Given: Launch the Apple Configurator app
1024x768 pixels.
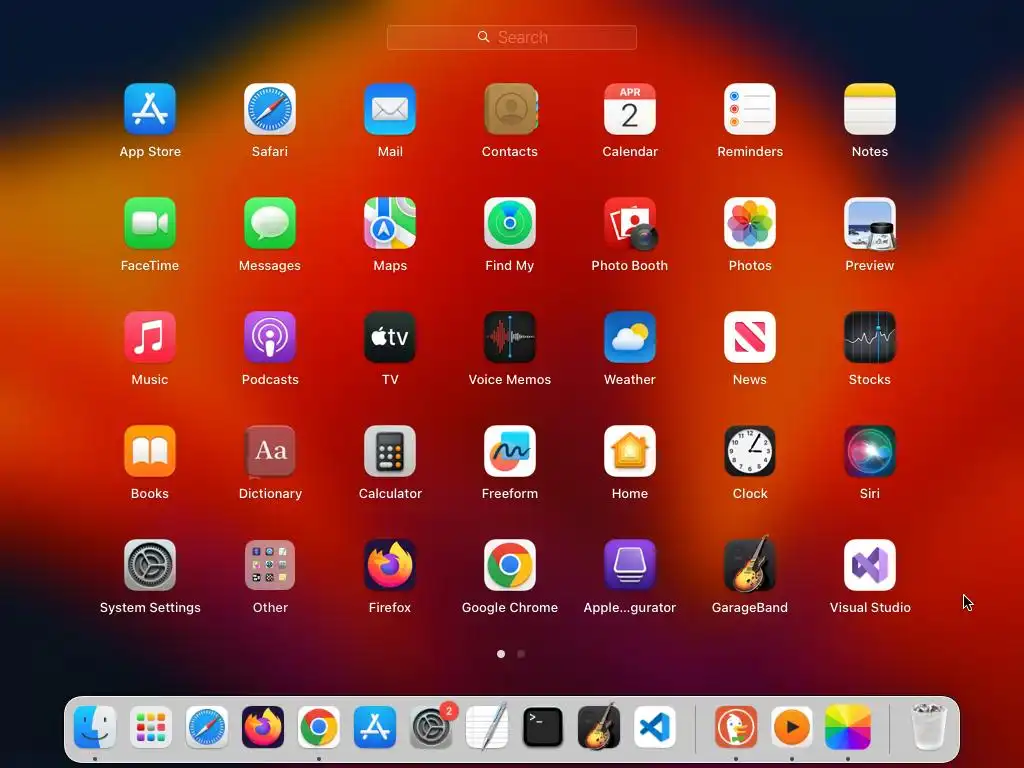Looking at the screenshot, I should tap(630, 565).
